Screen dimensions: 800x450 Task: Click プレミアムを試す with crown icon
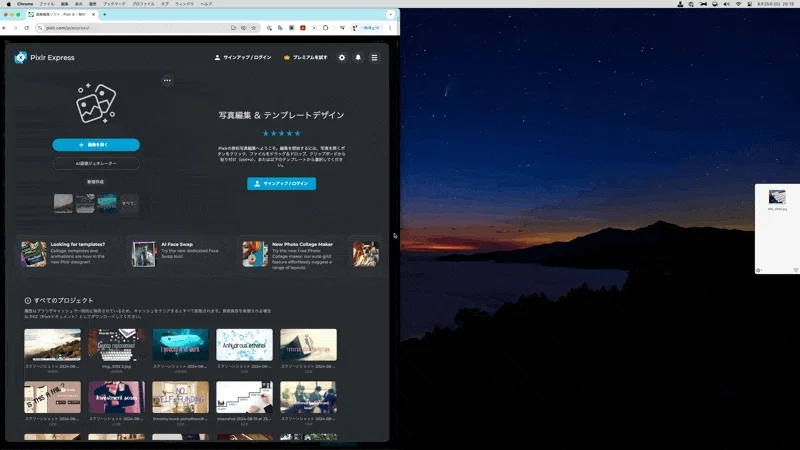pyautogui.click(x=306, y=58)
